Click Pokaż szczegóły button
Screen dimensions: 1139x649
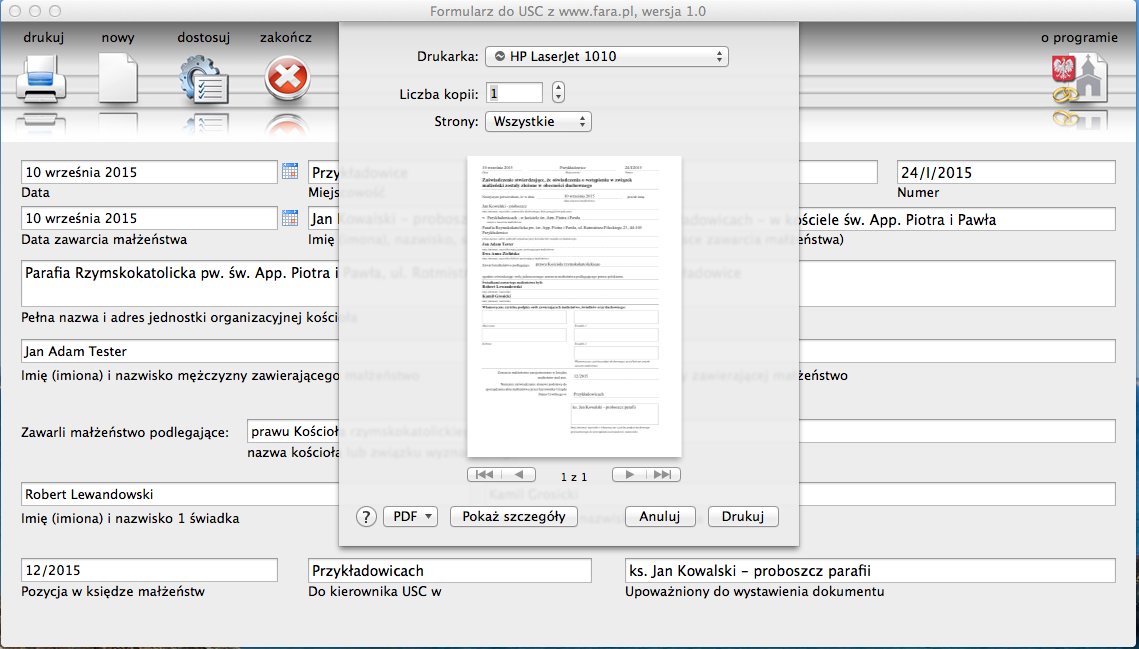[514, 517]
